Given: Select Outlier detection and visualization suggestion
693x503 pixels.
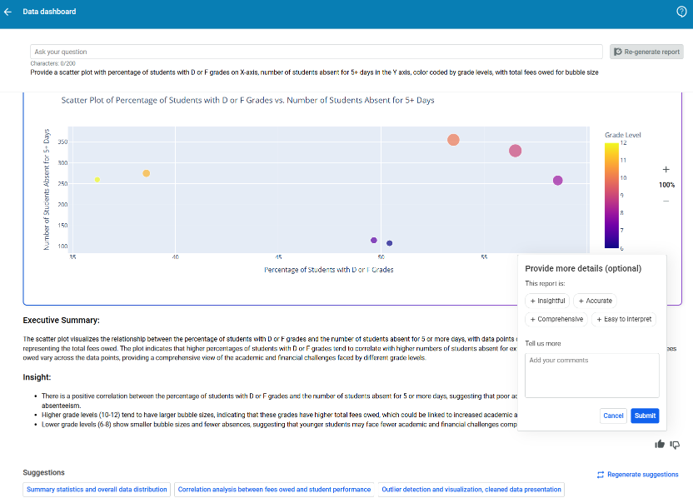Looking at the screenshot, I should [470, 490].
